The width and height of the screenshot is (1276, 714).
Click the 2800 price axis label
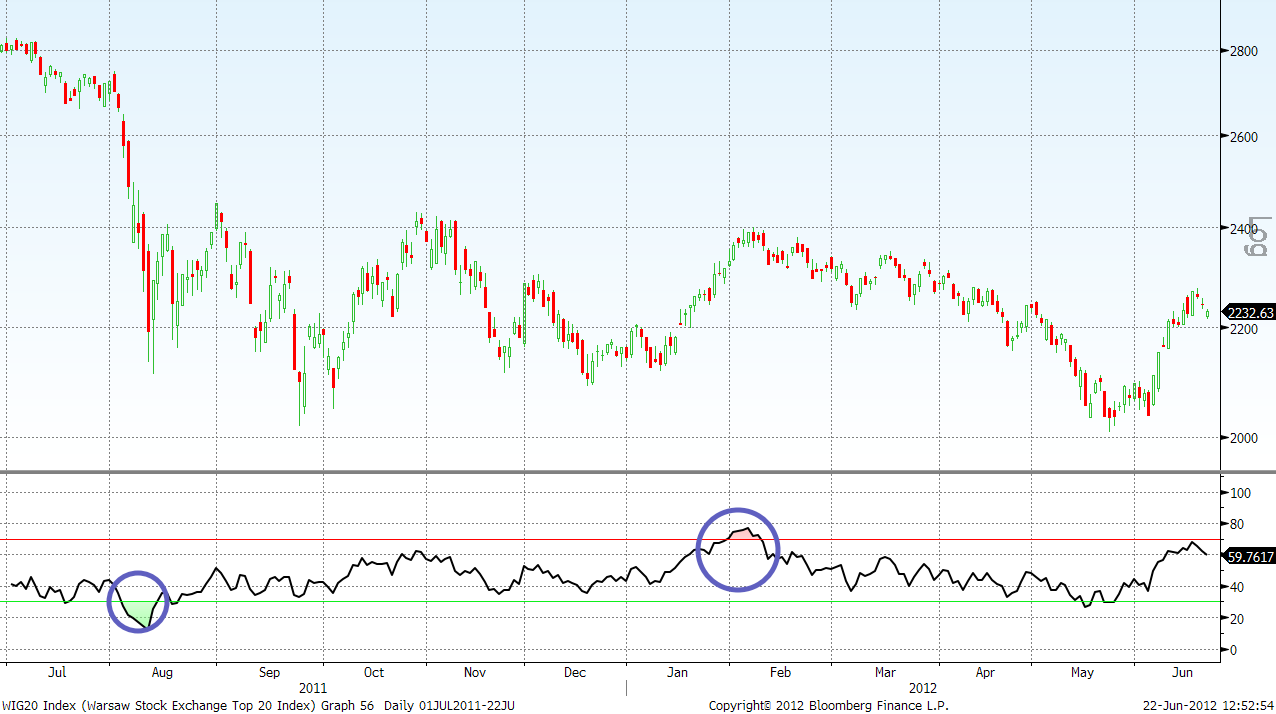click(1244, 50)
